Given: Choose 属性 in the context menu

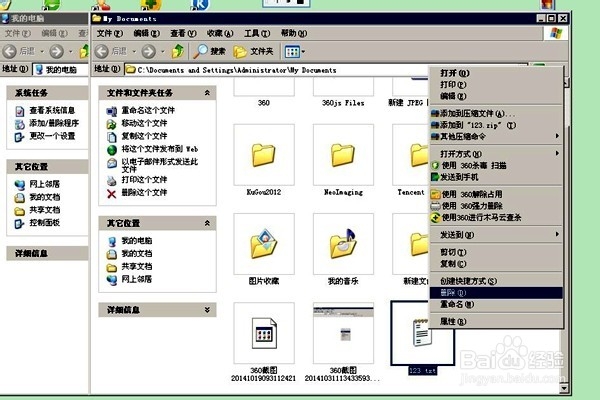Looking at the screenshot, I should 496,322.
